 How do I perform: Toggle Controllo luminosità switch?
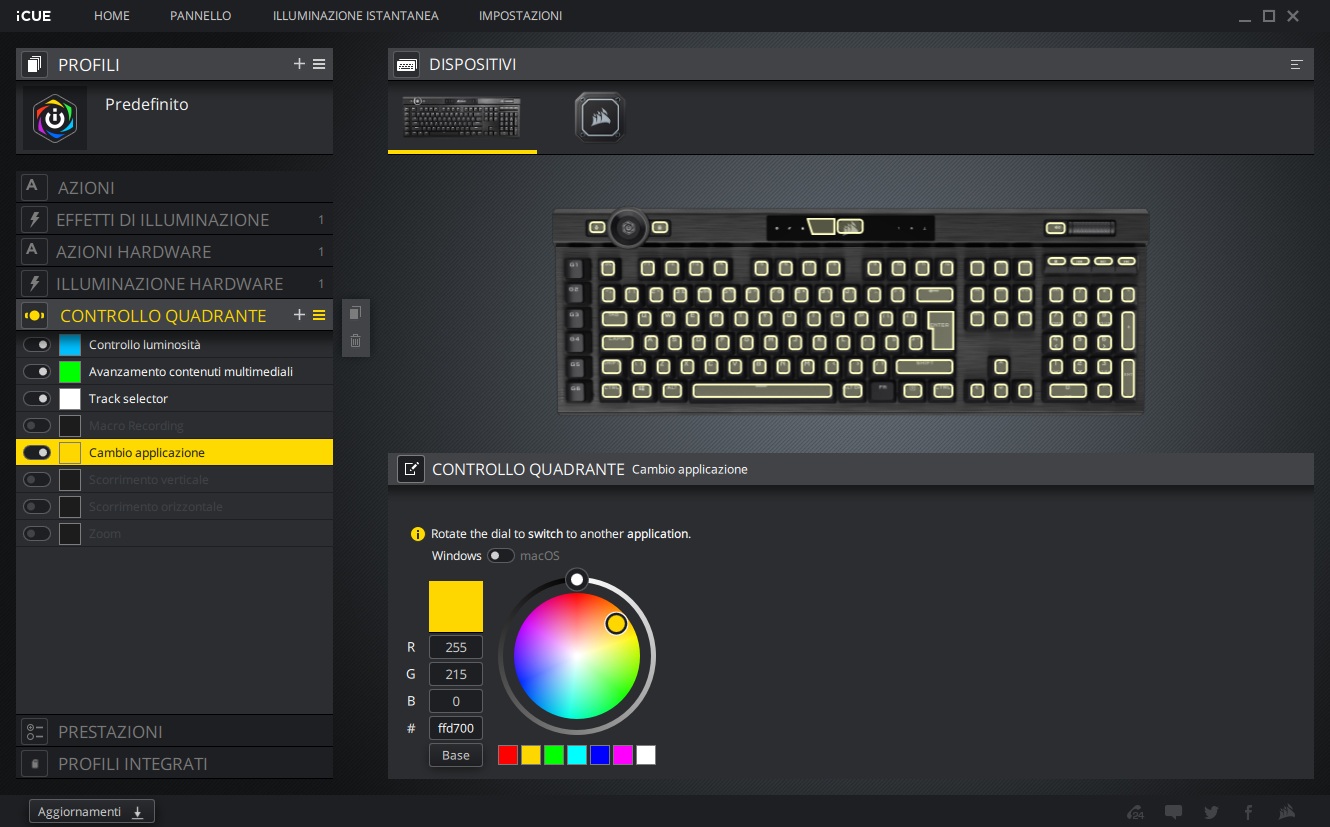[37, 344]
